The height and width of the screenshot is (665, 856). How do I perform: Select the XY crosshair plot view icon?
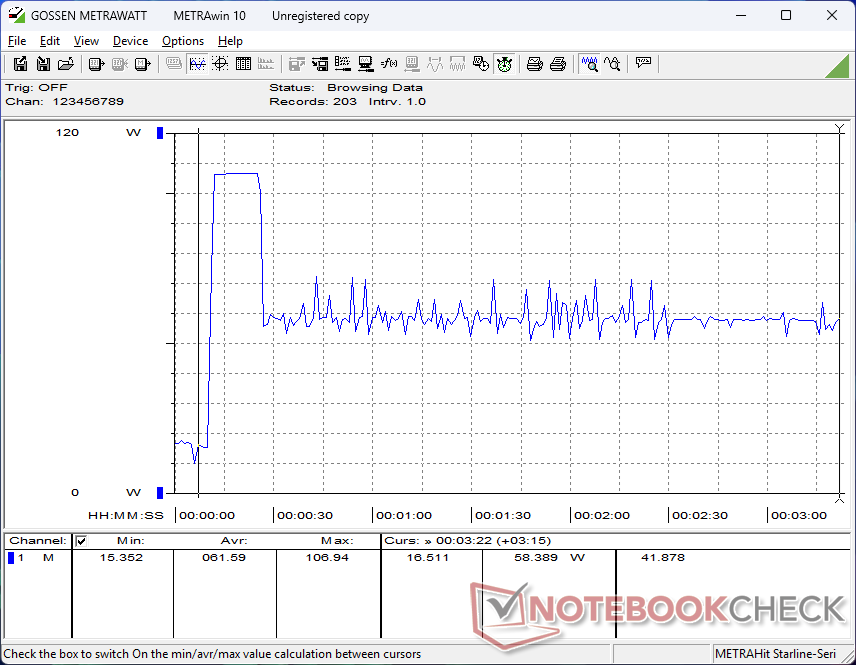point(219,64)
